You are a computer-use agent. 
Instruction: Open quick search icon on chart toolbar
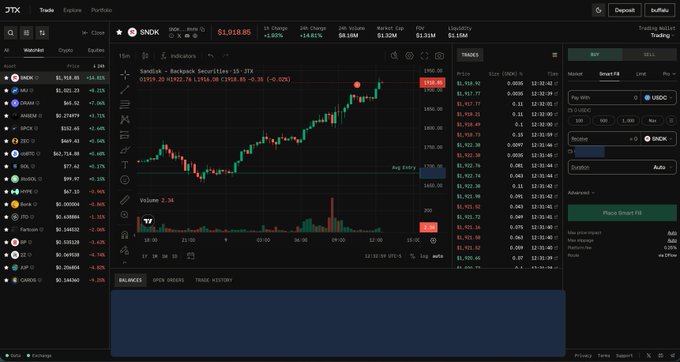click(394, 55)
